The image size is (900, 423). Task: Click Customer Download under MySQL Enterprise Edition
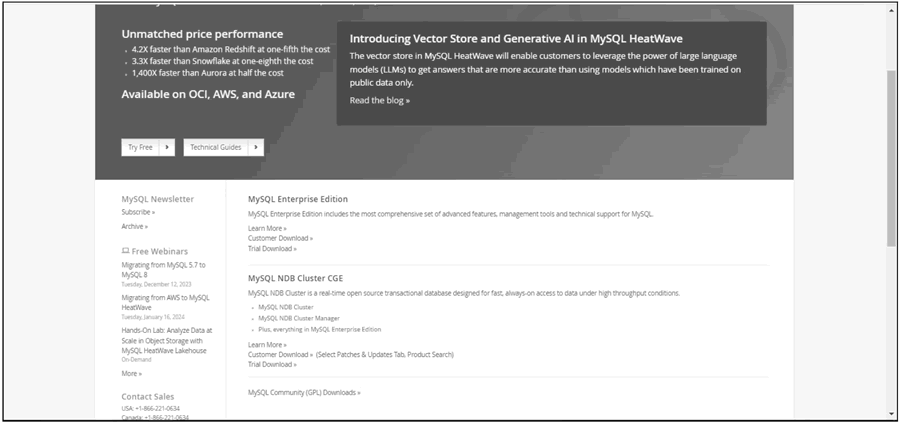281,238
